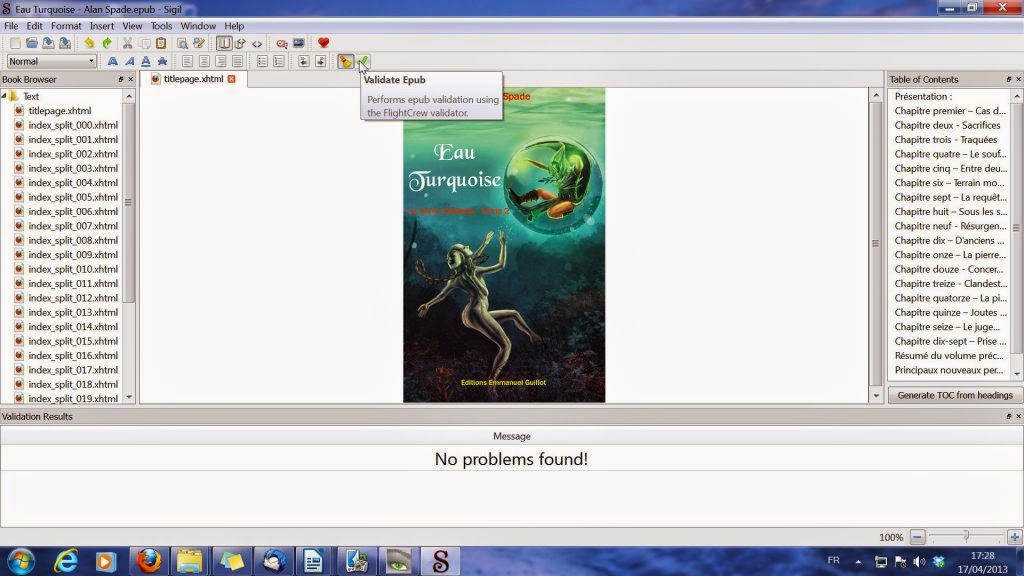This screenshot has height=576, width=1024.
Task: Open Internet Explorer from taskbar
Action: (x=65, y=561)
